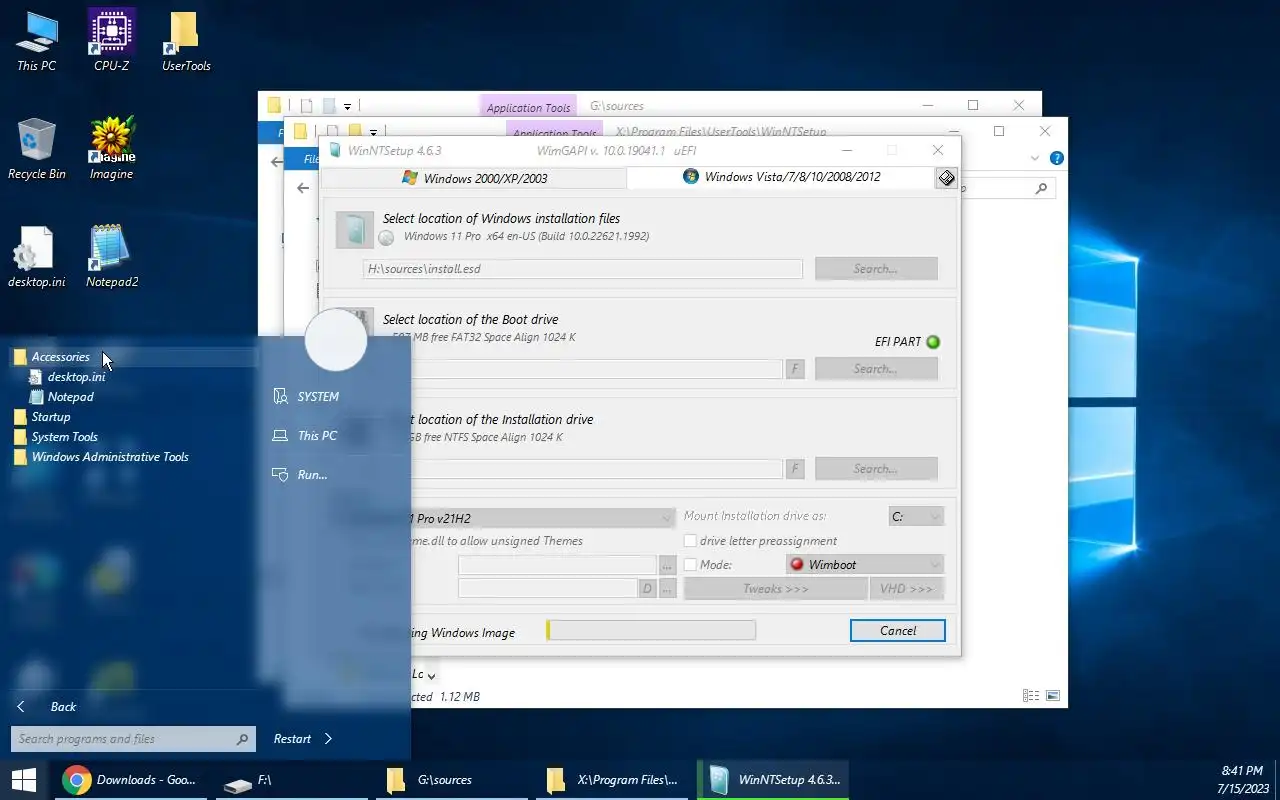The width and height of the screenshot is (1280, 800).
Task: Launch the Notepad2 desktop shortcut
Action: [111, 257]
